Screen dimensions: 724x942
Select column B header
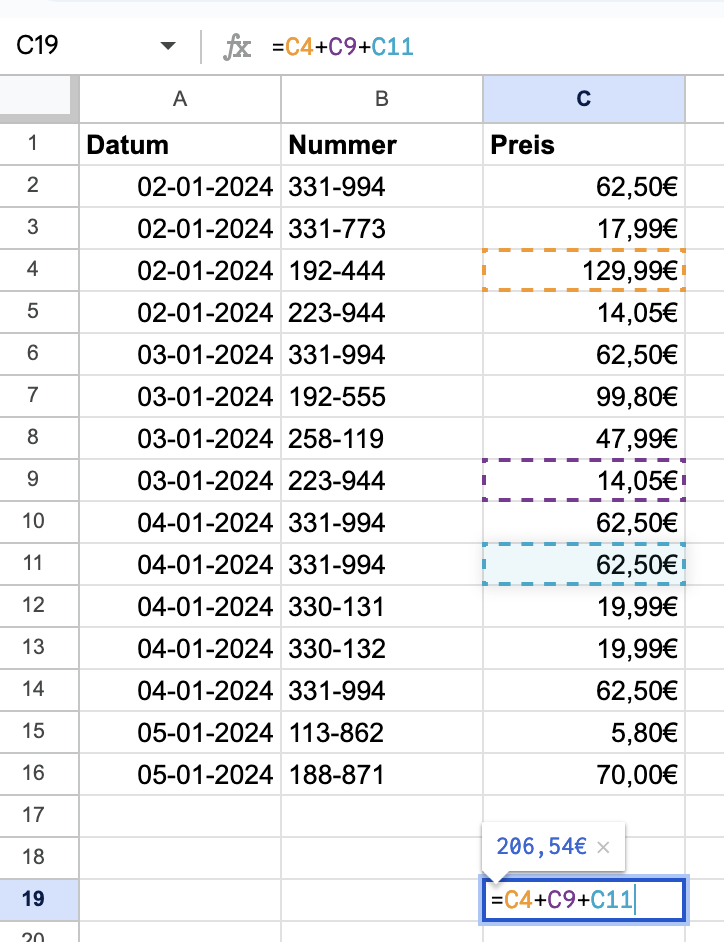[x=382, y=99]
